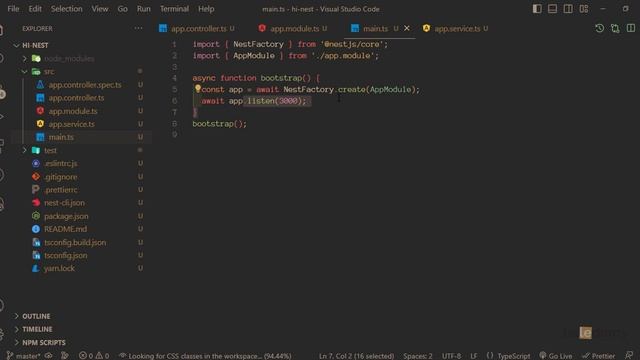The width and height of the screenshot is (640, 360).
Task: Open the .gitignore file
Action: point(60,176)
